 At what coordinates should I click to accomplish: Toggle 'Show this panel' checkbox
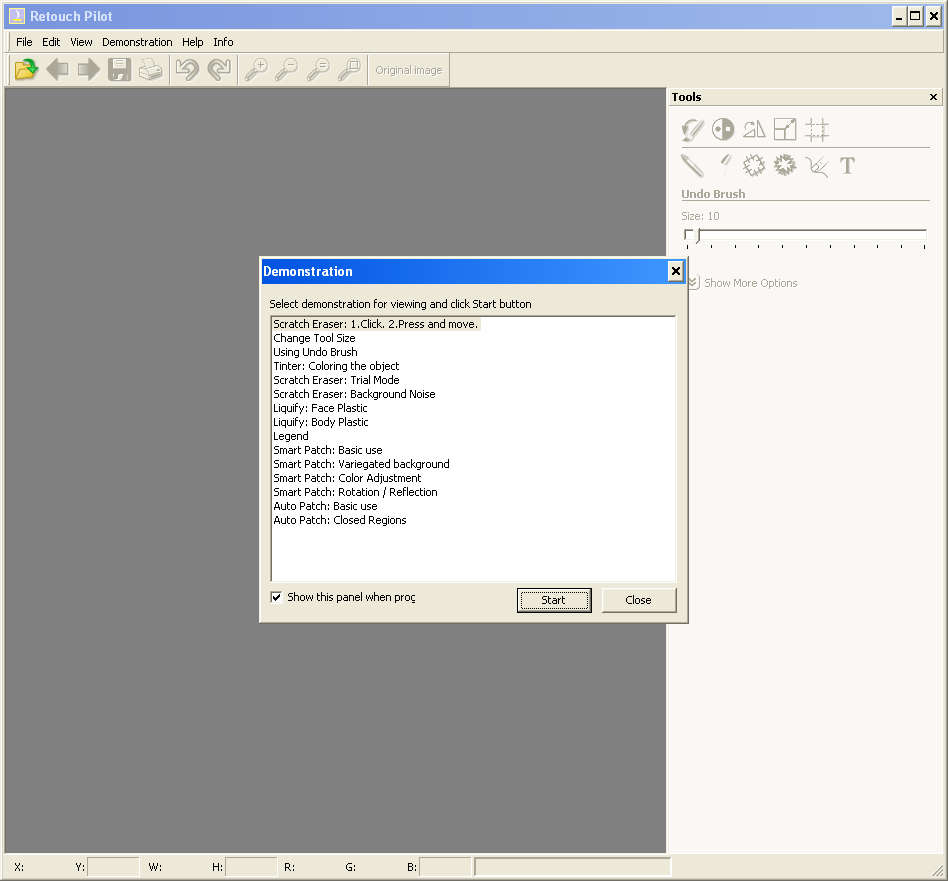[x=277, y=598]
